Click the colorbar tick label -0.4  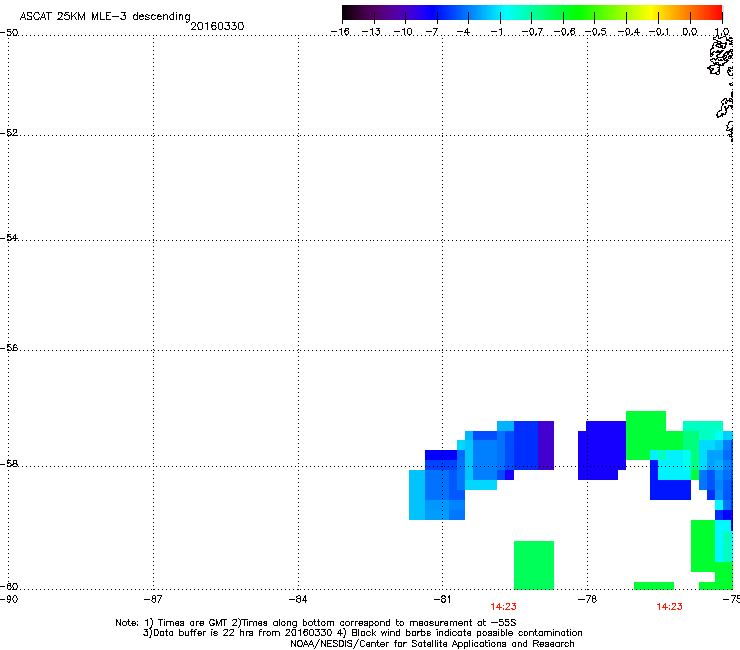pos(628,32)
